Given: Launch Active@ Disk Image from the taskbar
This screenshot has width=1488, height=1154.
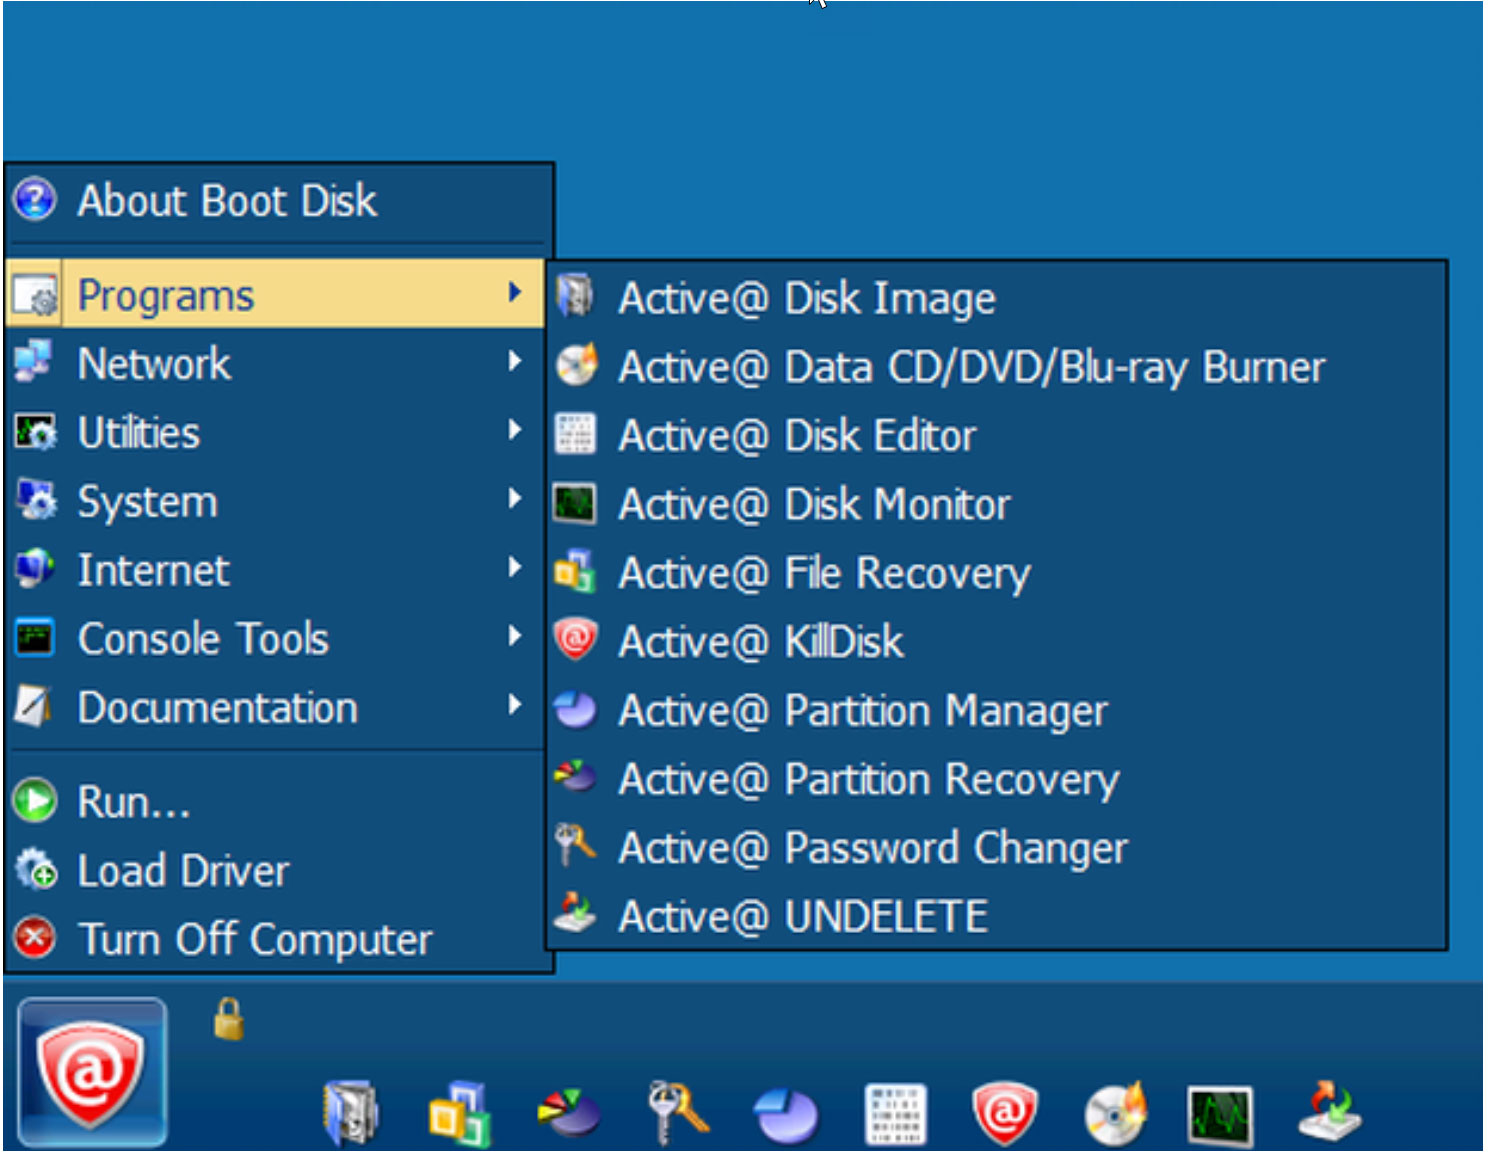Looking at the screenshot, I should 348,1110.
